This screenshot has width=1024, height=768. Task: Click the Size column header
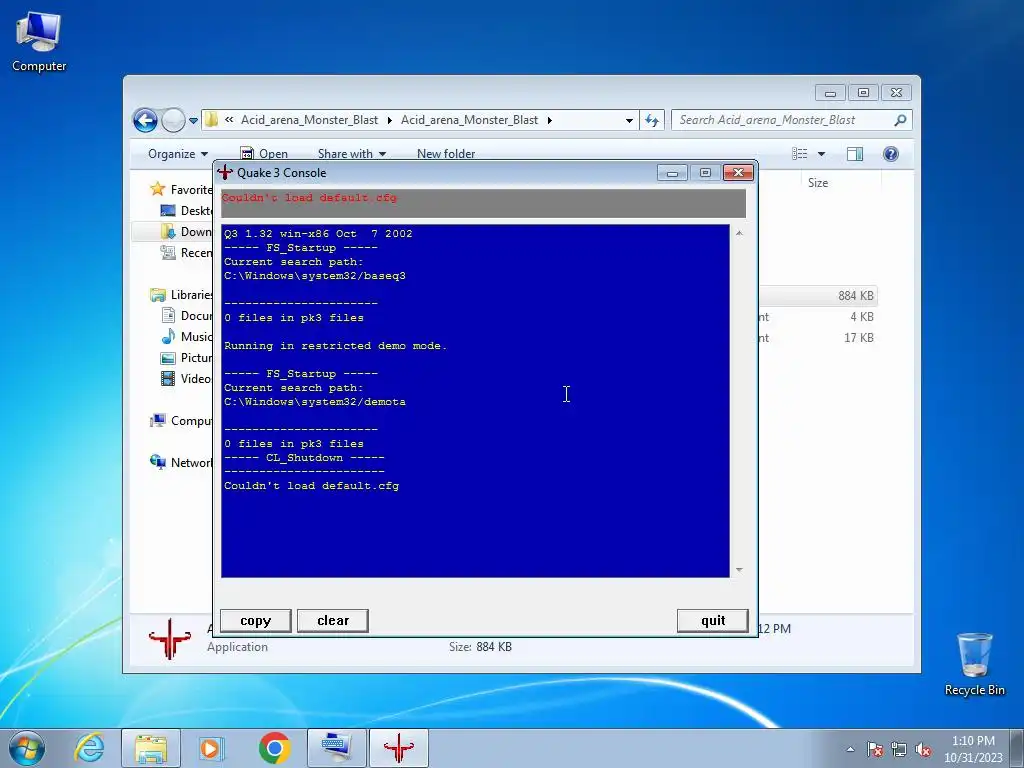tap(818, 183)
